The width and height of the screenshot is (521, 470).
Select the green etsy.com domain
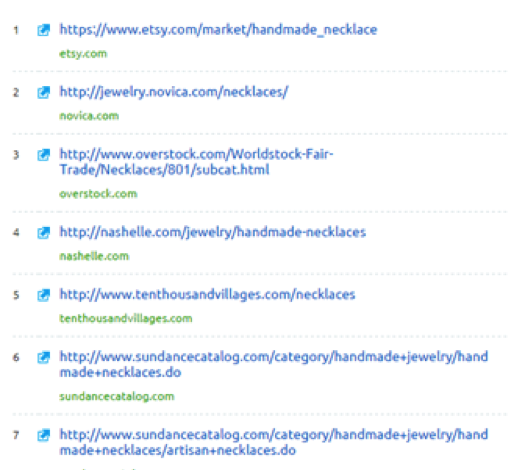[83, 54]
